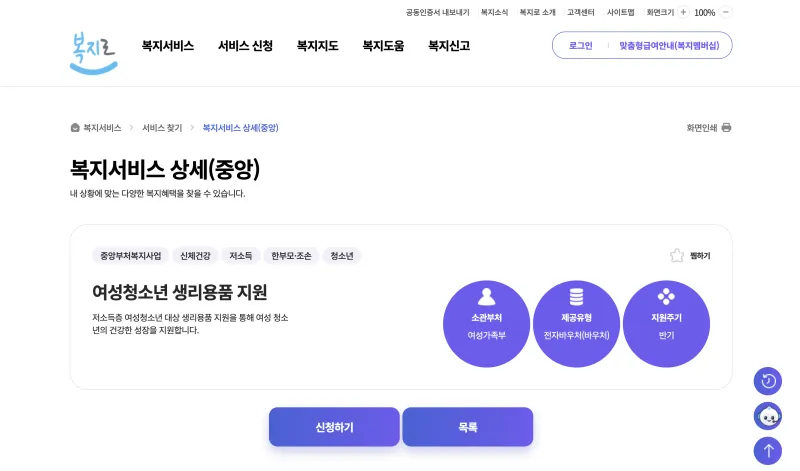
Task: Expand the 복지도움 menu
Action: pyautogui.click(x=383, y=46)
